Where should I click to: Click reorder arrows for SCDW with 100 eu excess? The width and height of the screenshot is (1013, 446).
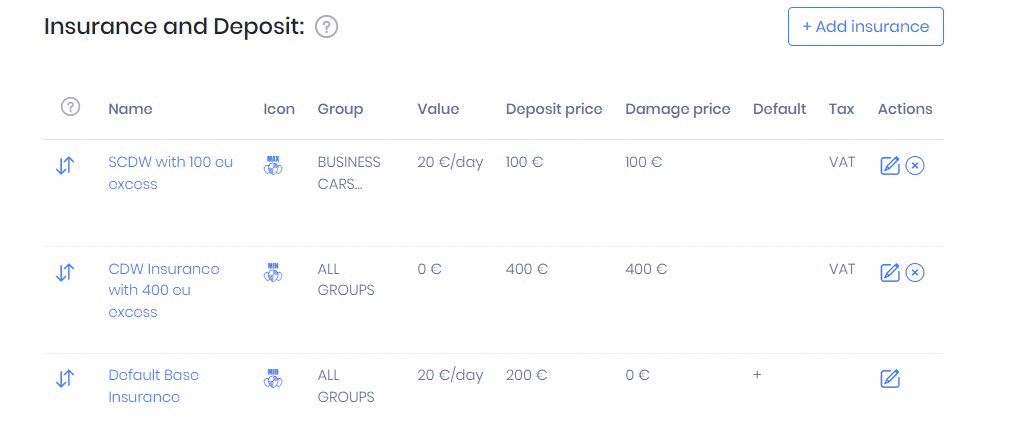[65, 166]
